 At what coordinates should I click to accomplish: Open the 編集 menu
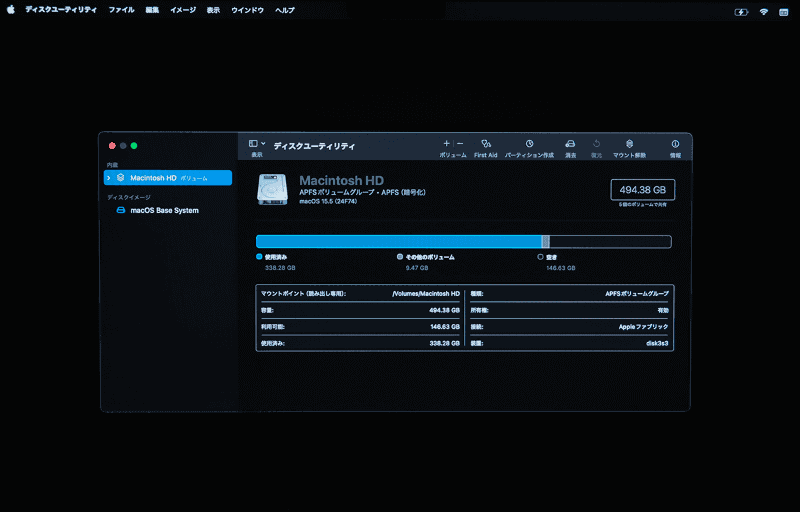point(152,10)
